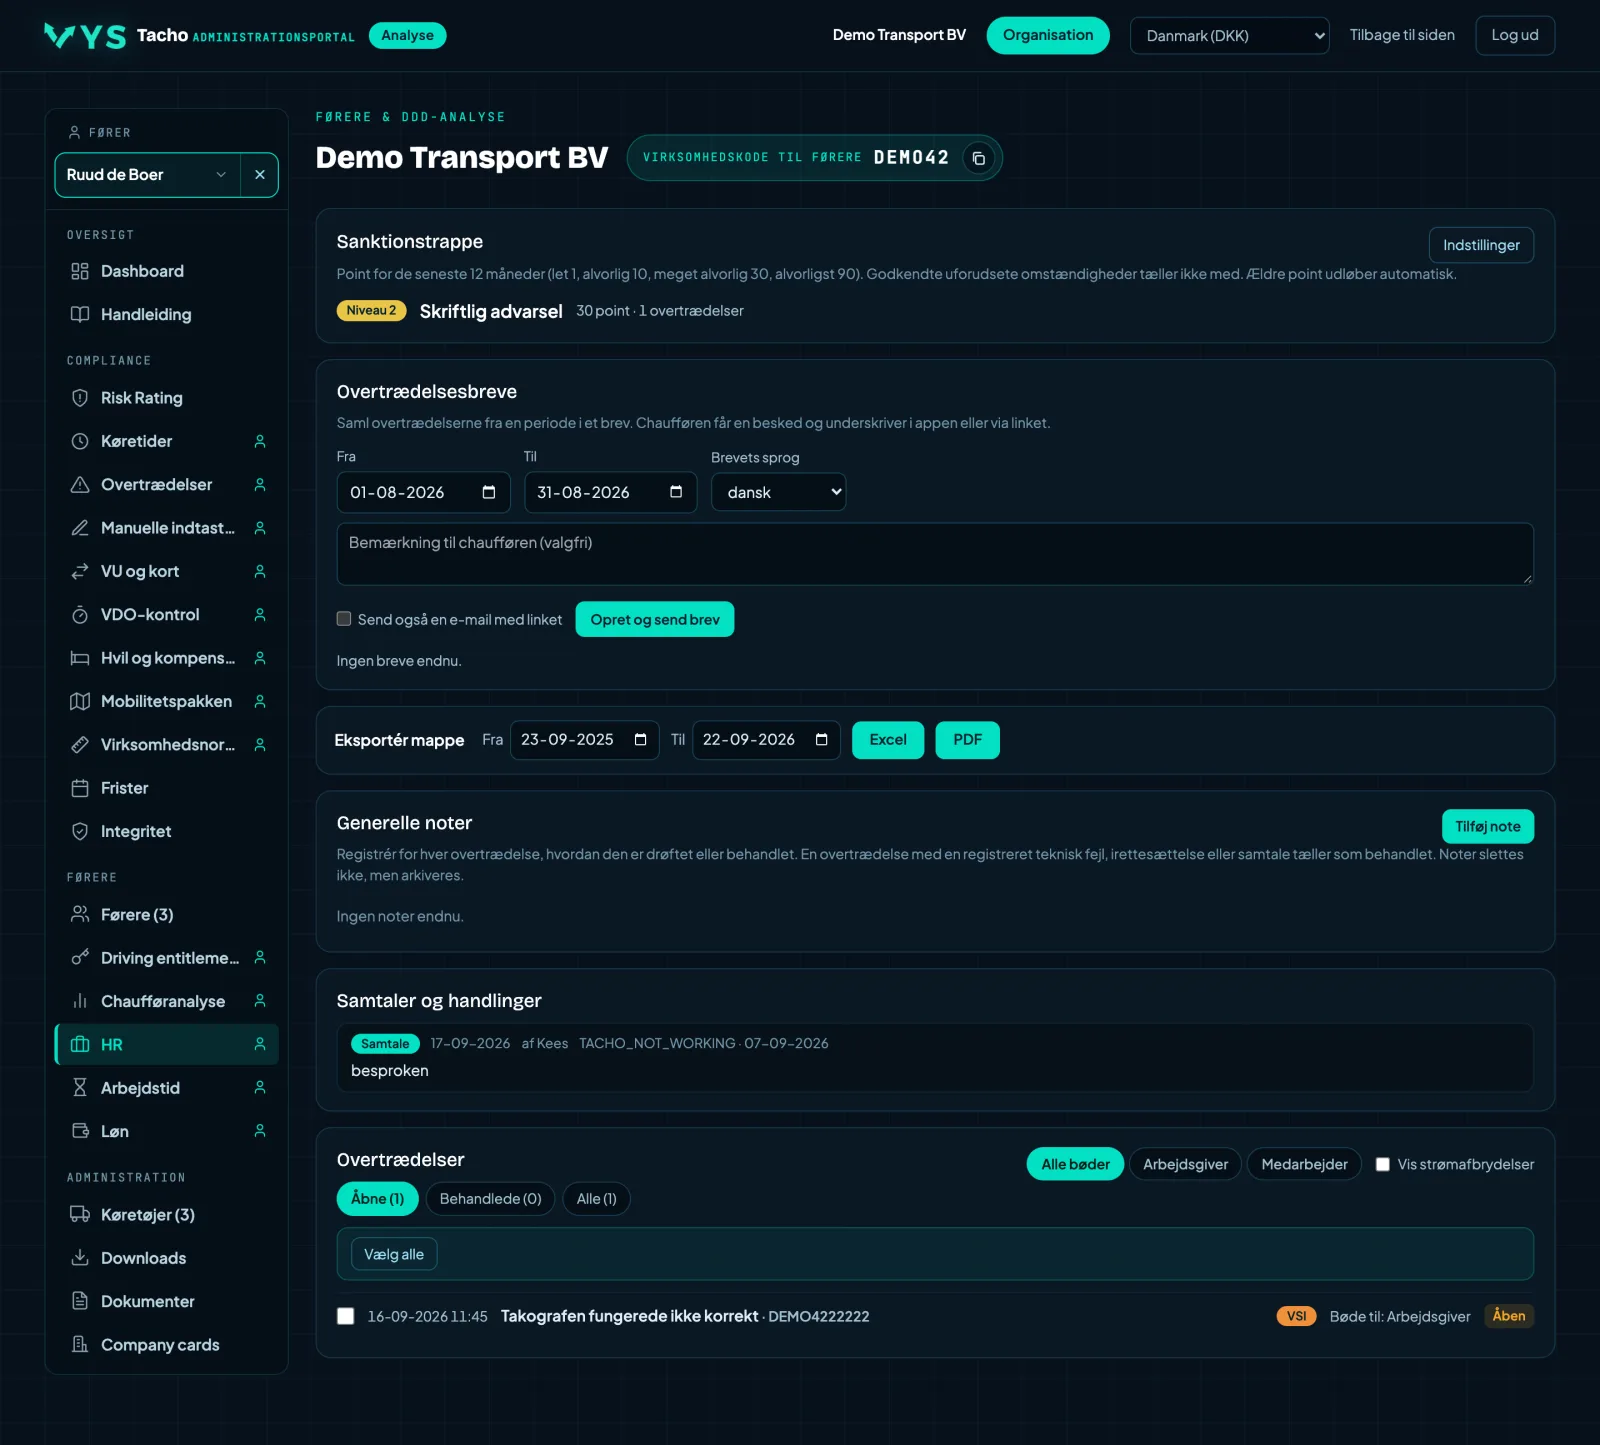Open the Mobilitetspakken map icon

tap(80, 701)
